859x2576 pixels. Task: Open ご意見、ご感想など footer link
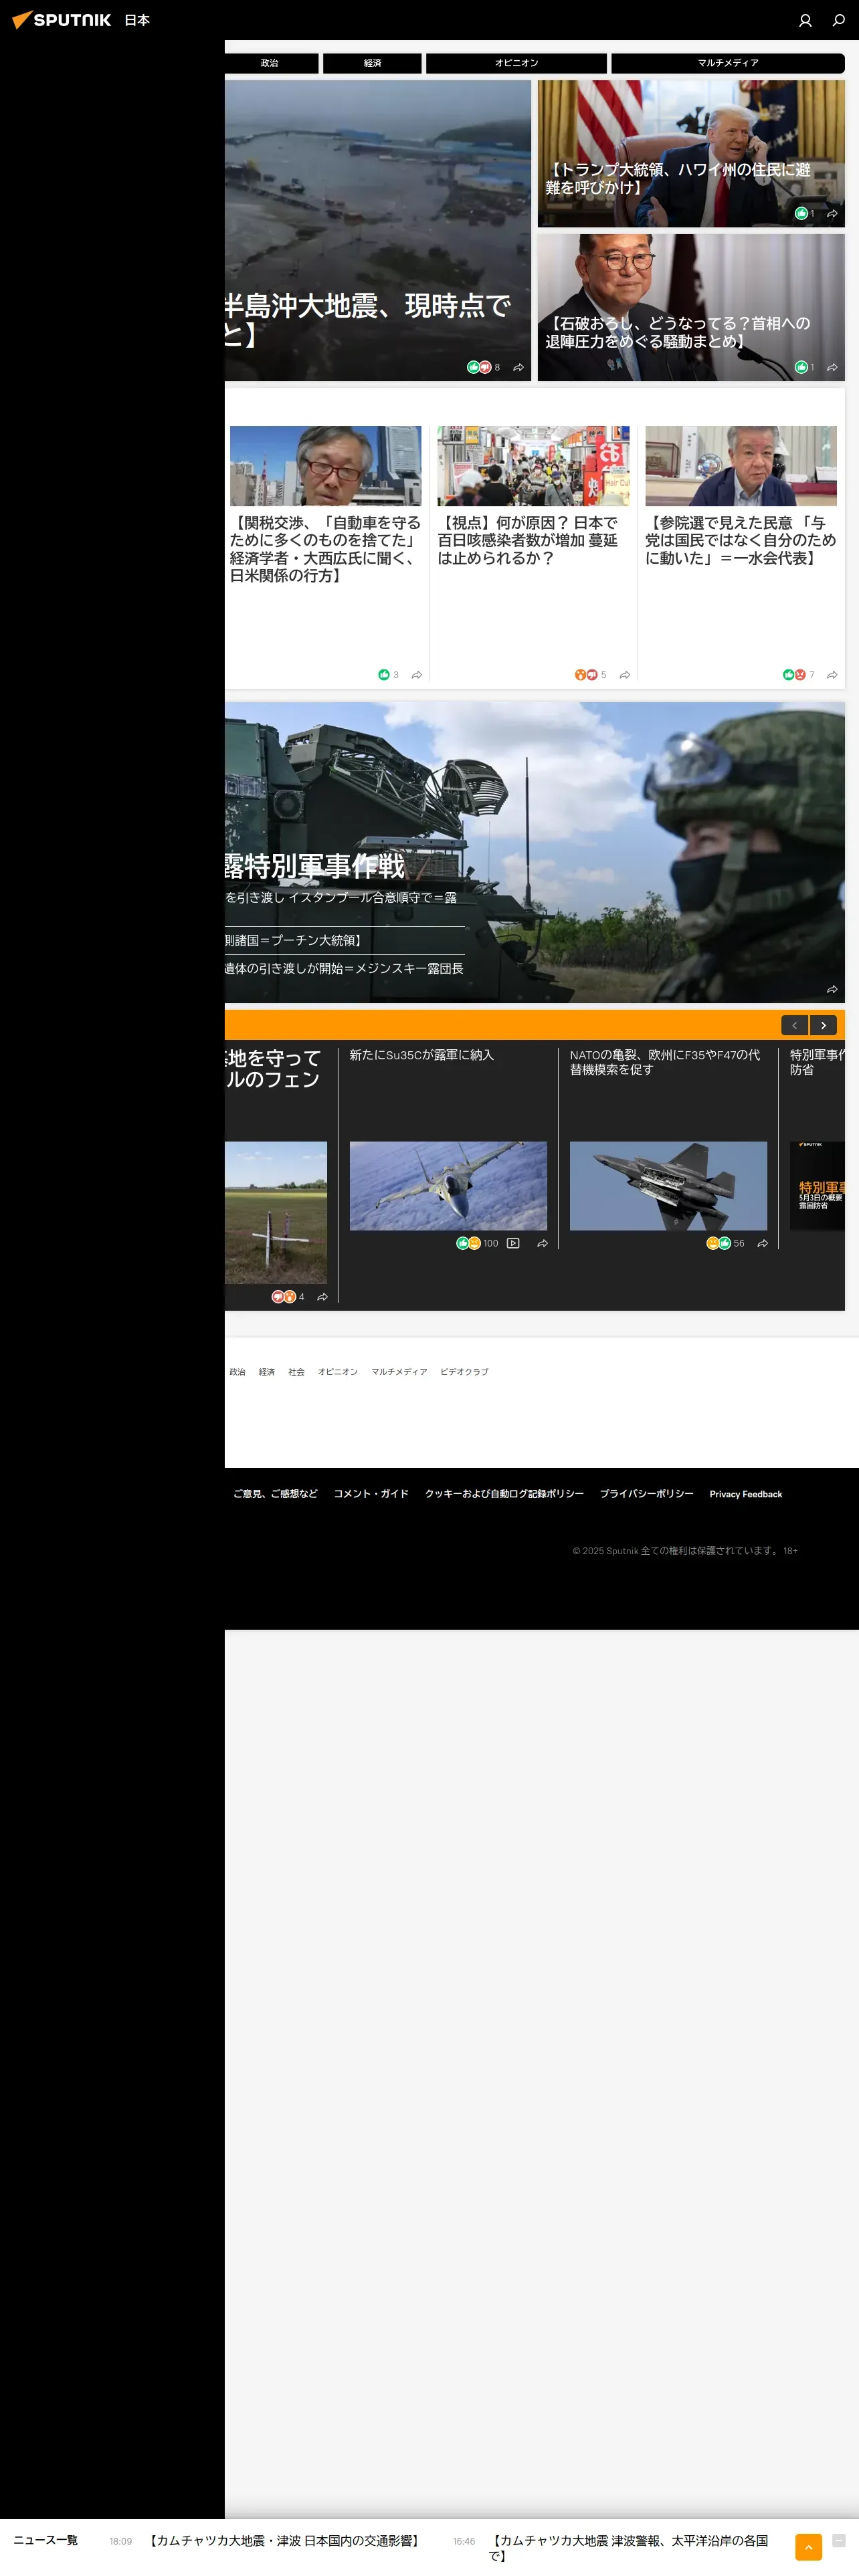(275, 1494)
